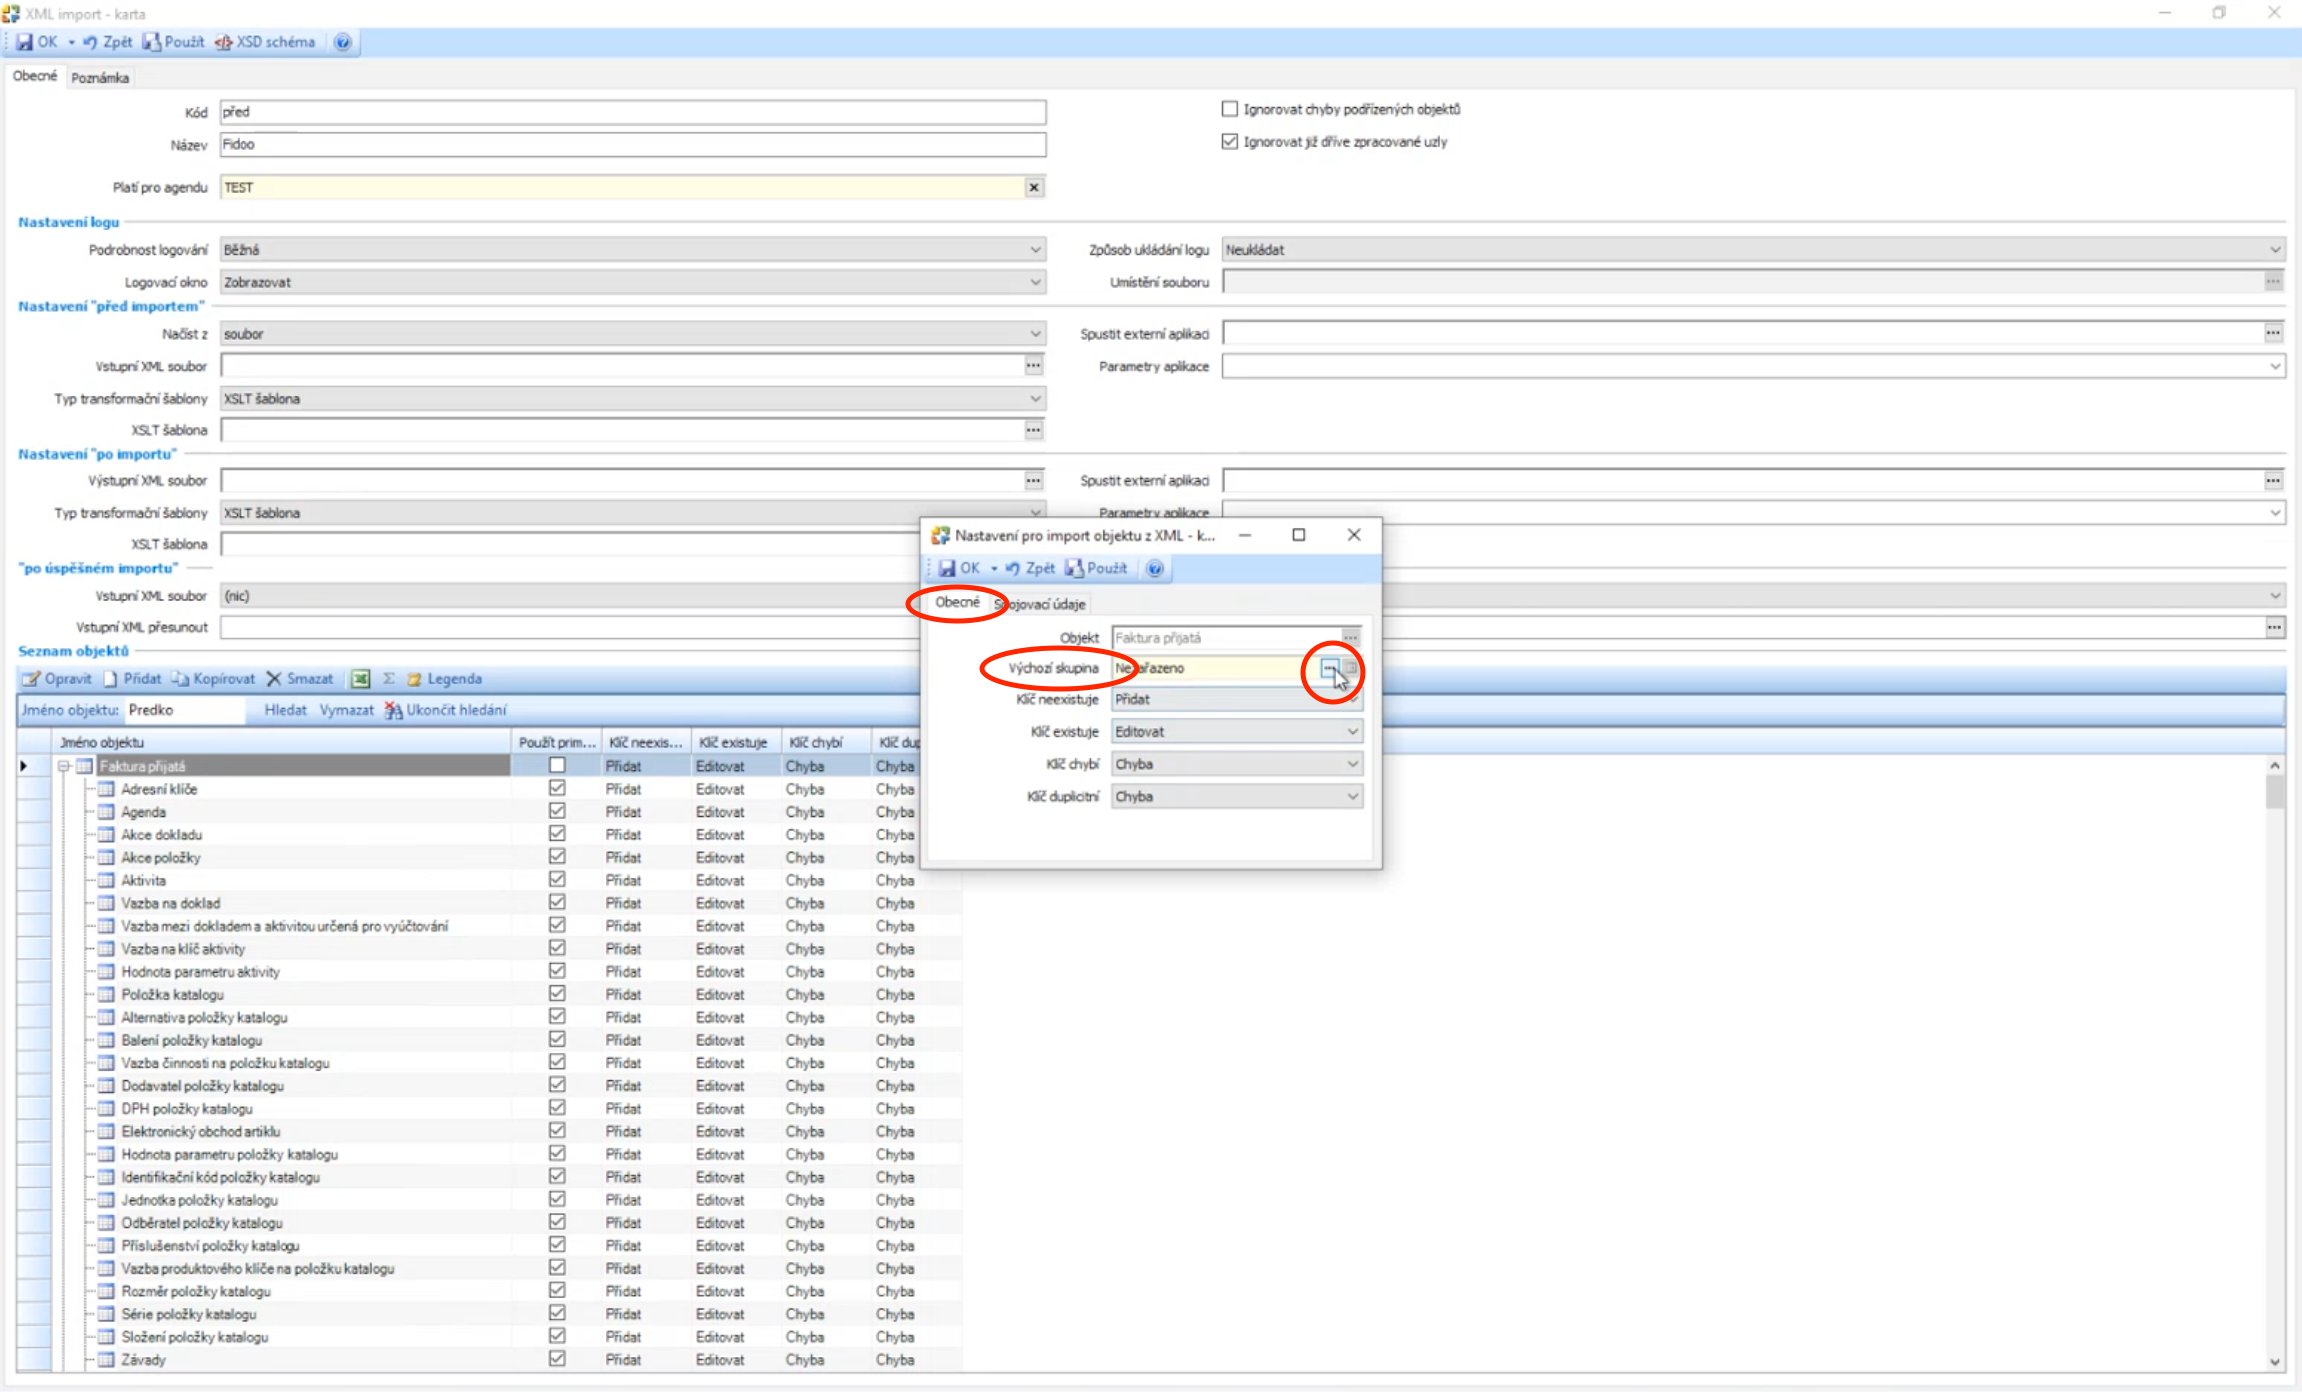Screen dimensions: 2302x1392
Task: Browse for Umístění souboru log path
Action: coord(2273,282)
